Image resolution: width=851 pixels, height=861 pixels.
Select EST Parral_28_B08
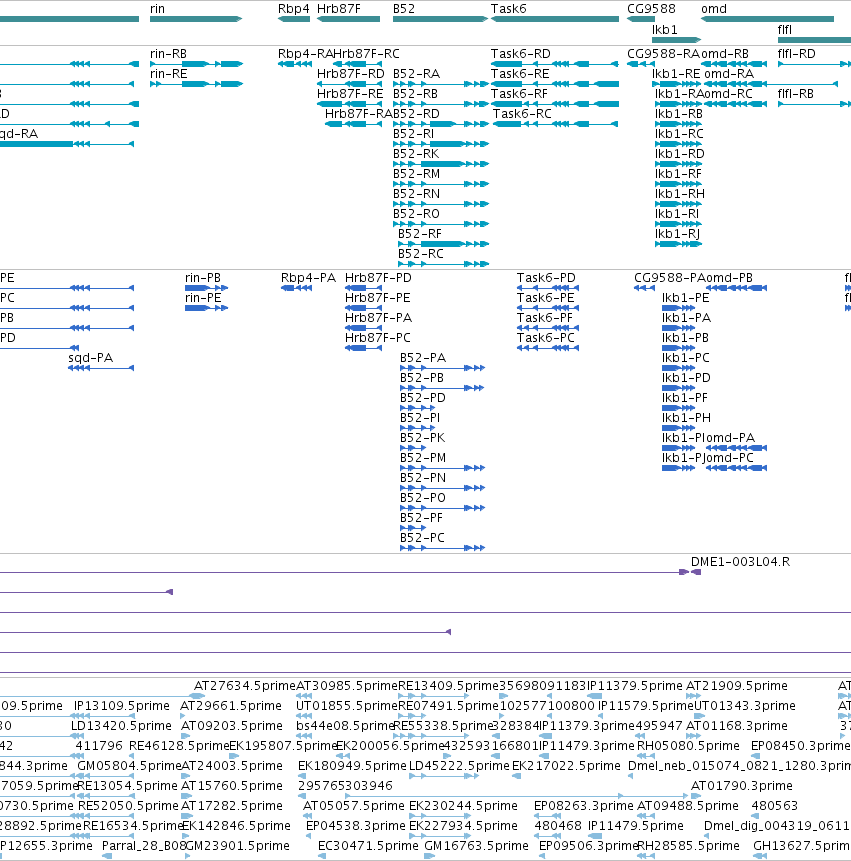click(144, 846)
